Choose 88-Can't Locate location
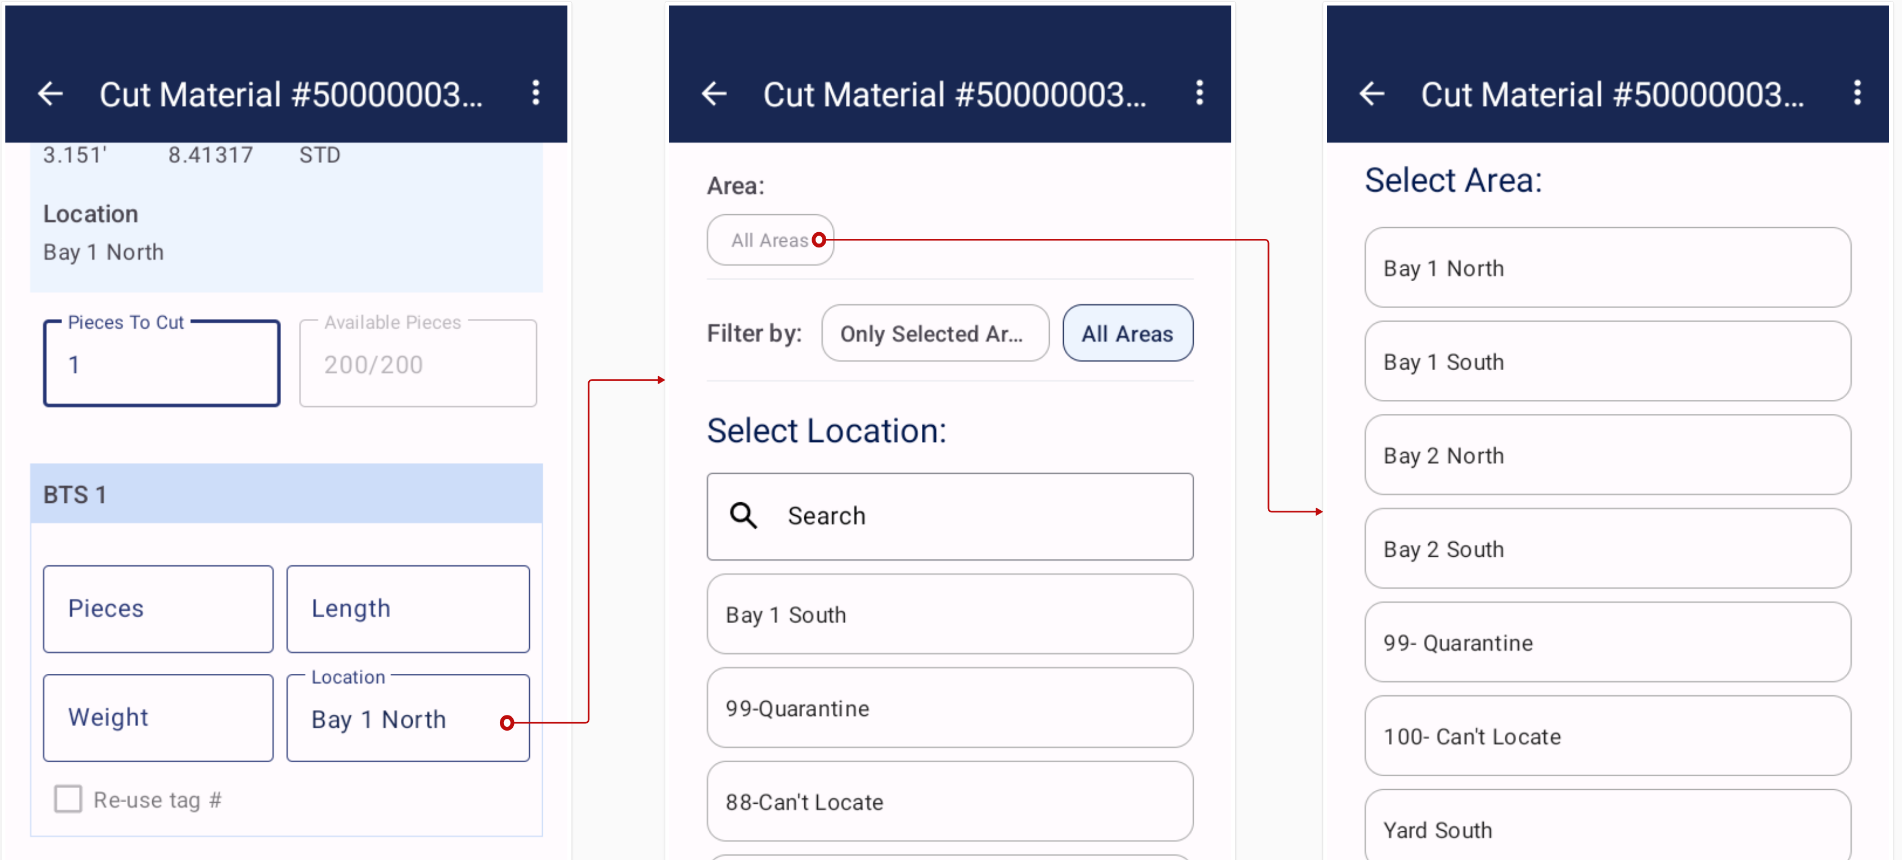 [950, 801]
